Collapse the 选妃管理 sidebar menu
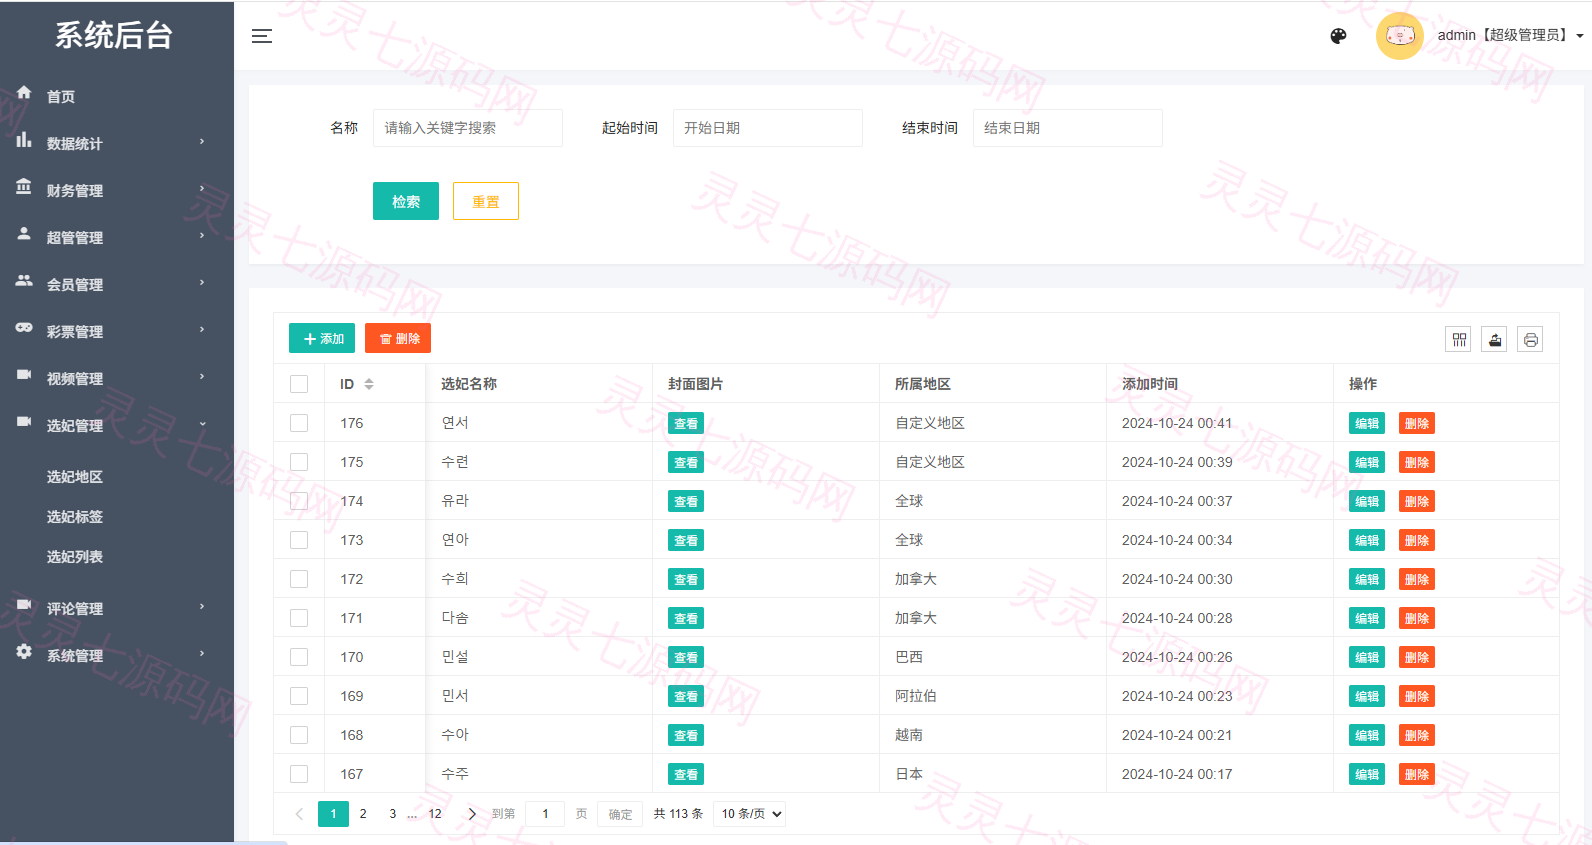The width and height of the screenshot is (1592, 845). pos(117,425)
